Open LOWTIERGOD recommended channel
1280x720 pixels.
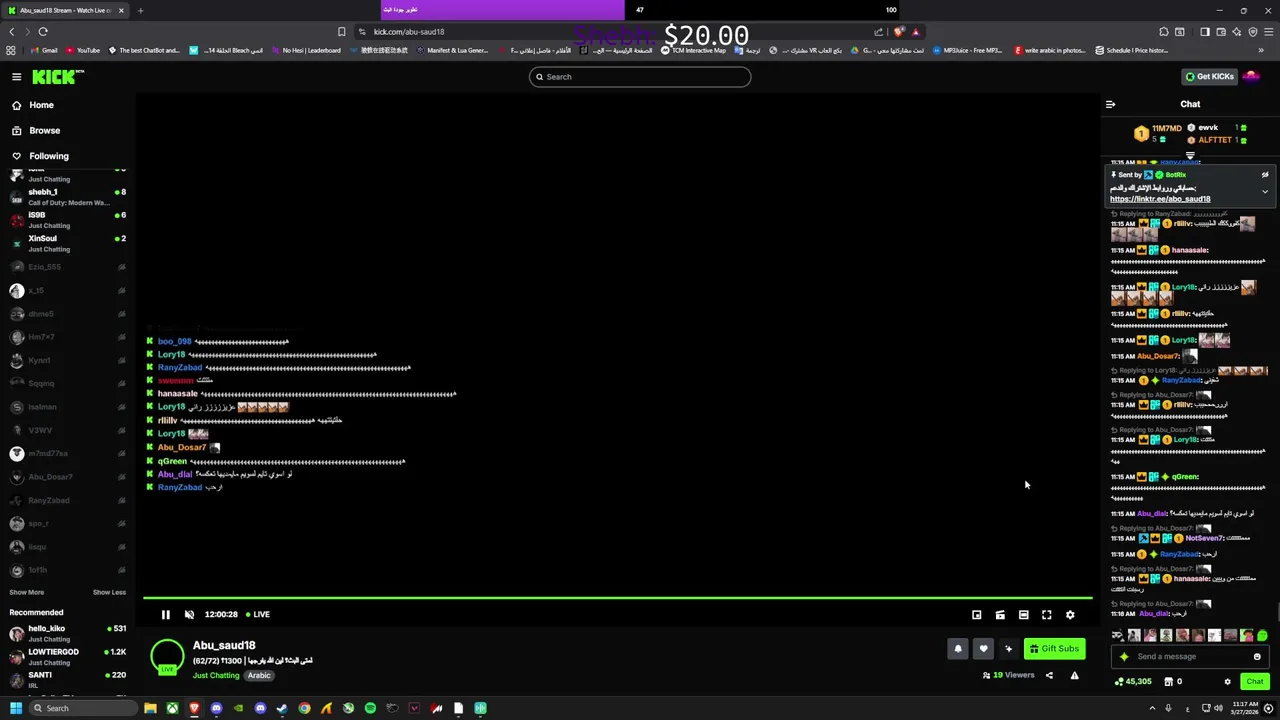(x=67, y=656)
